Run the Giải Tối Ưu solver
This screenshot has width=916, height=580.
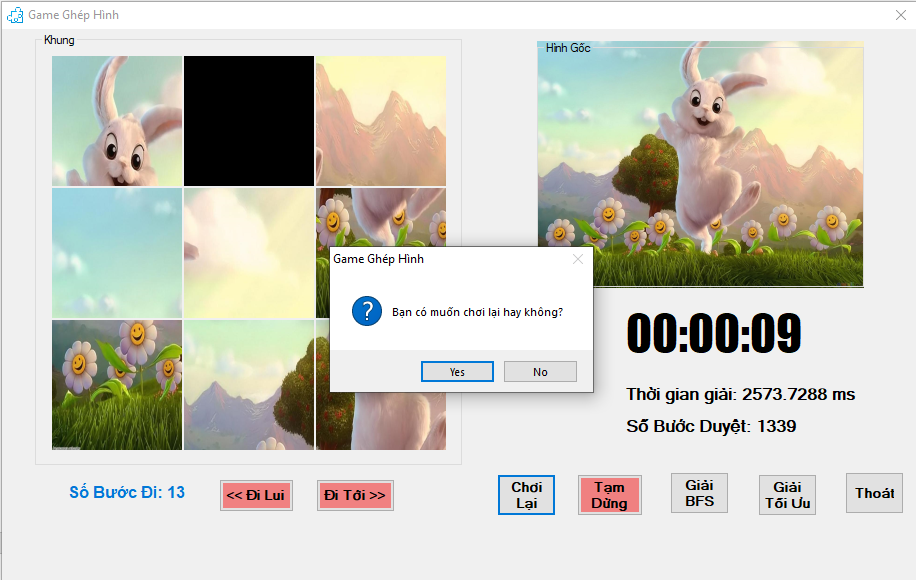[x=787, y=495]
